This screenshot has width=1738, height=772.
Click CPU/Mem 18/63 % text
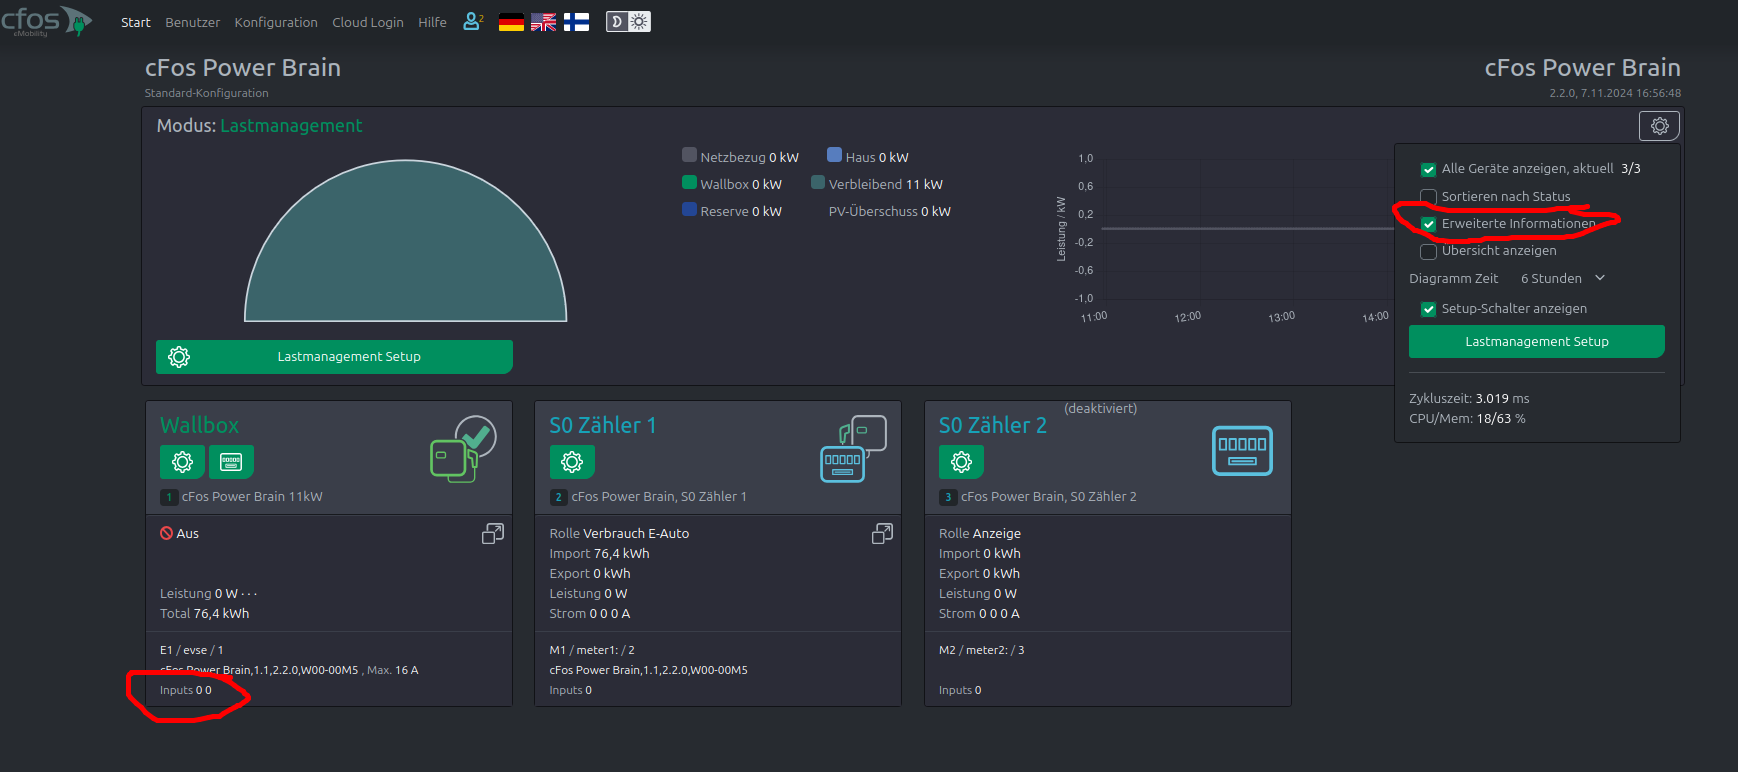(1467, 418)
